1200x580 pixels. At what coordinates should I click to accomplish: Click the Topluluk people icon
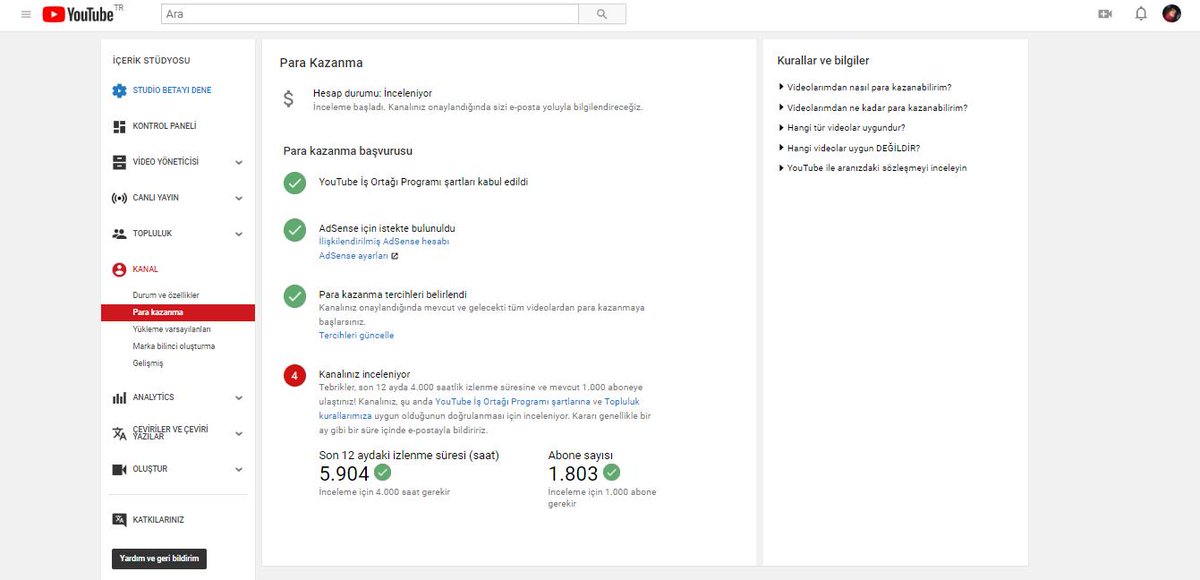(119, 233)
